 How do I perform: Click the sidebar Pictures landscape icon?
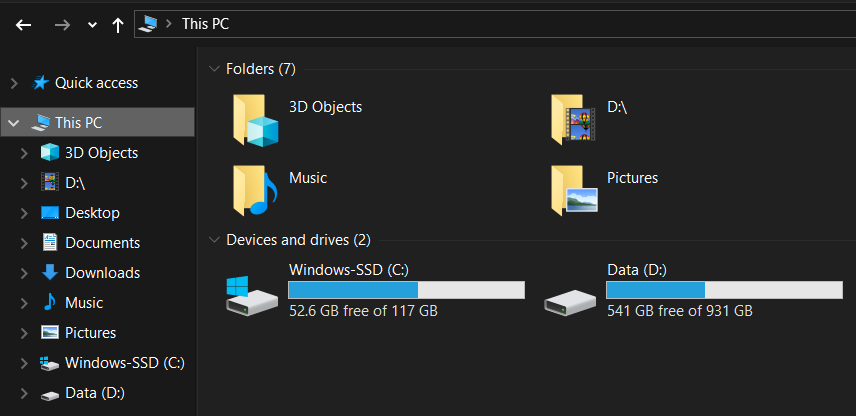click(x=50, y=332)
